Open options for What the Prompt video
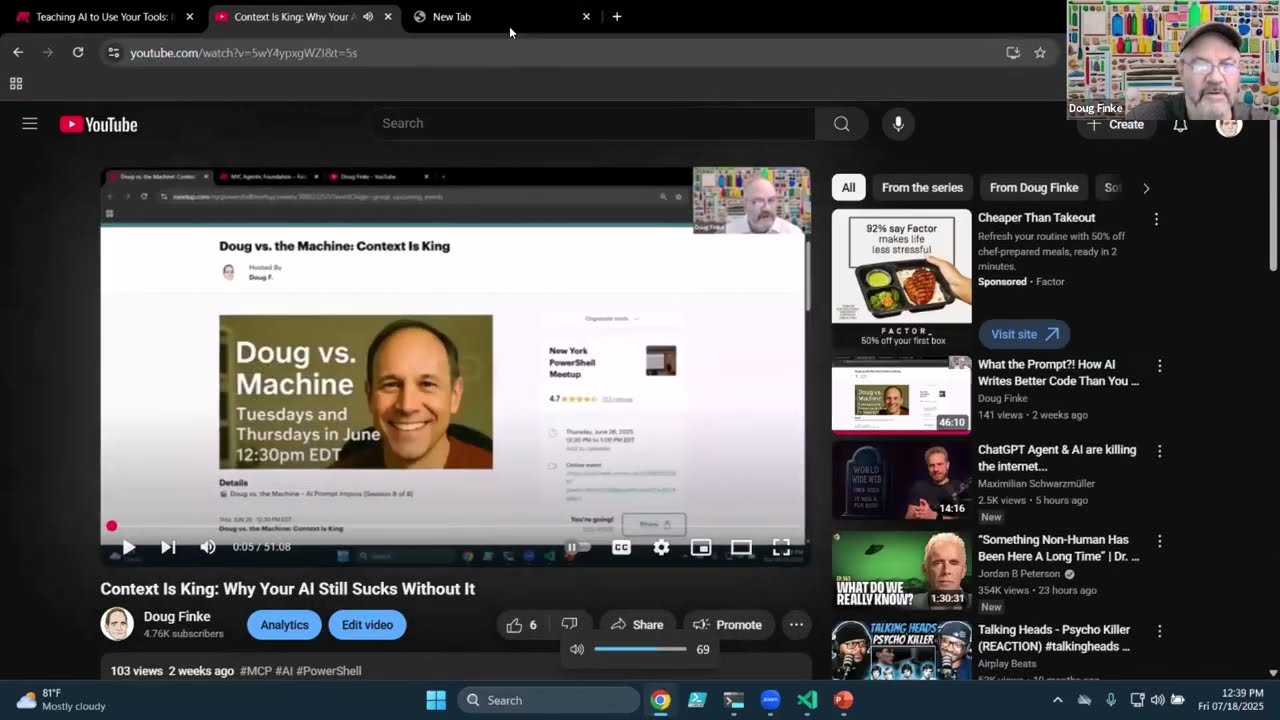The image size is (1280, 720). [1160, 367]
